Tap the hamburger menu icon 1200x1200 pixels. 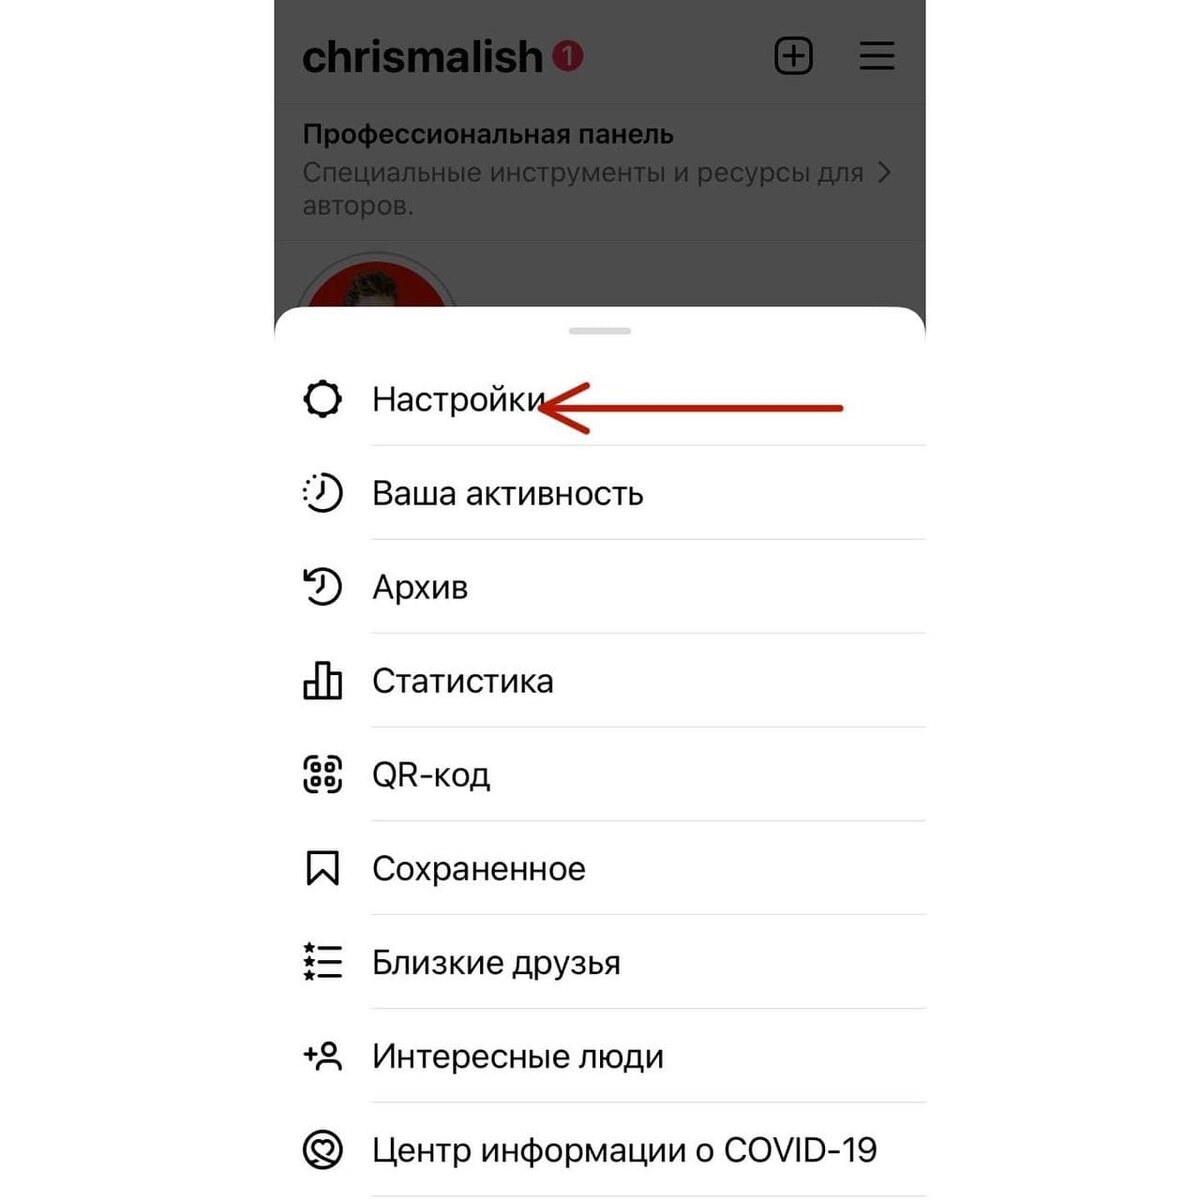coord(877,56)
